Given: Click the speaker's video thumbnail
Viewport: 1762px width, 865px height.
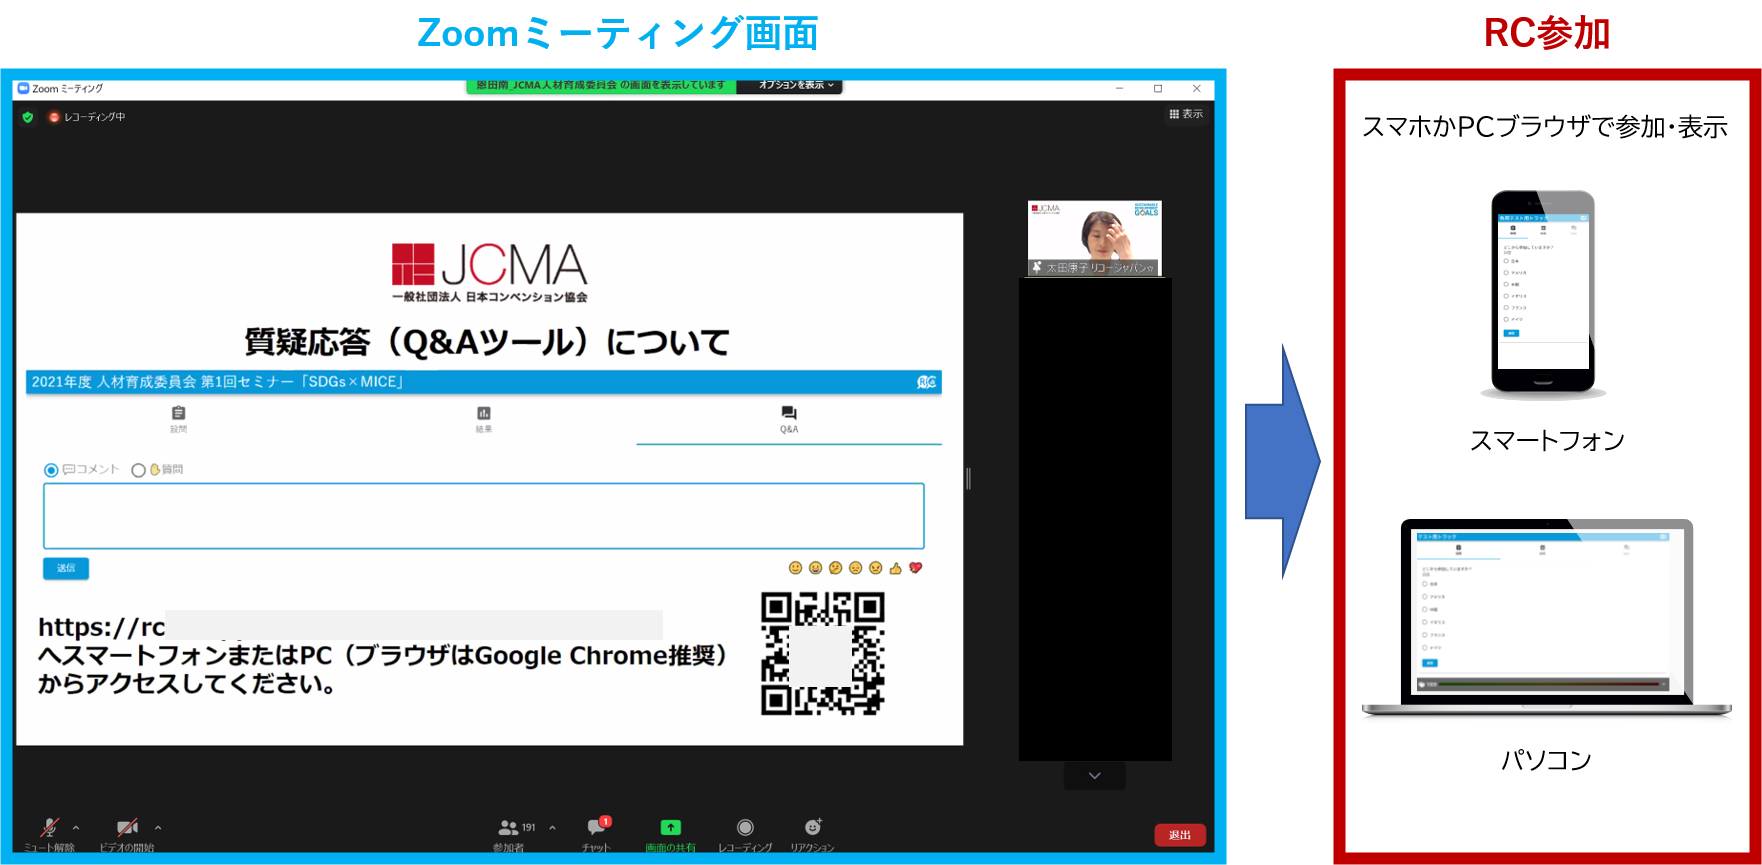Looking at the screenshot, I should (1095, 238).
